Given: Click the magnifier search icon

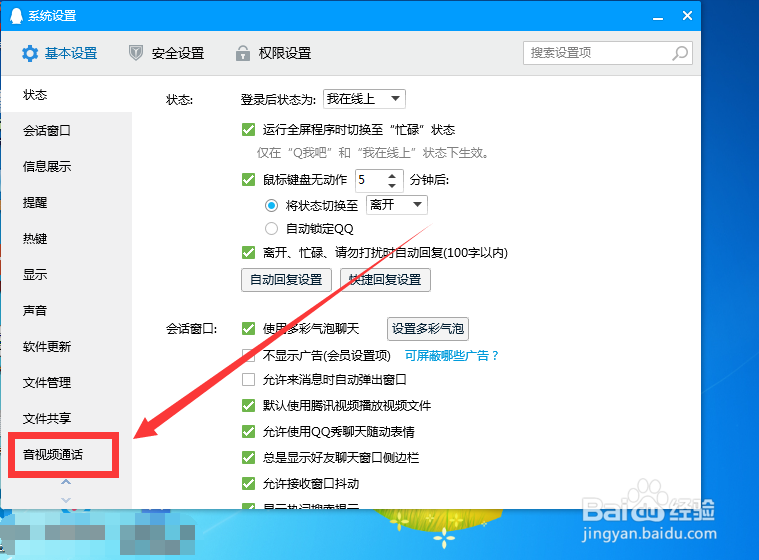Looking at the screenshot, I should 680,53.
